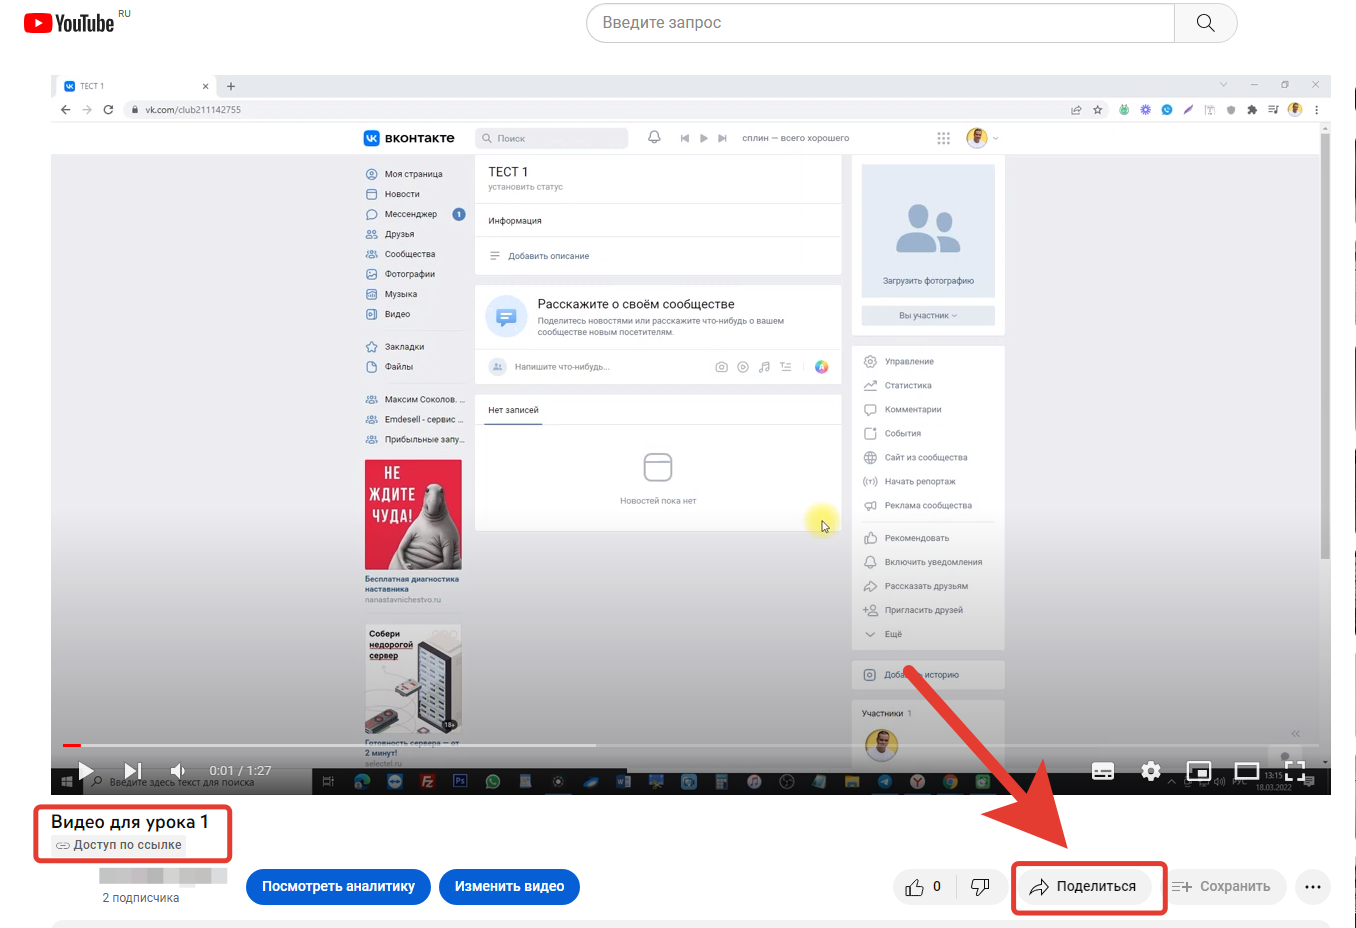Click the VK 'Поиск' field in the video
1356x928 pixels.
[551, 138]
